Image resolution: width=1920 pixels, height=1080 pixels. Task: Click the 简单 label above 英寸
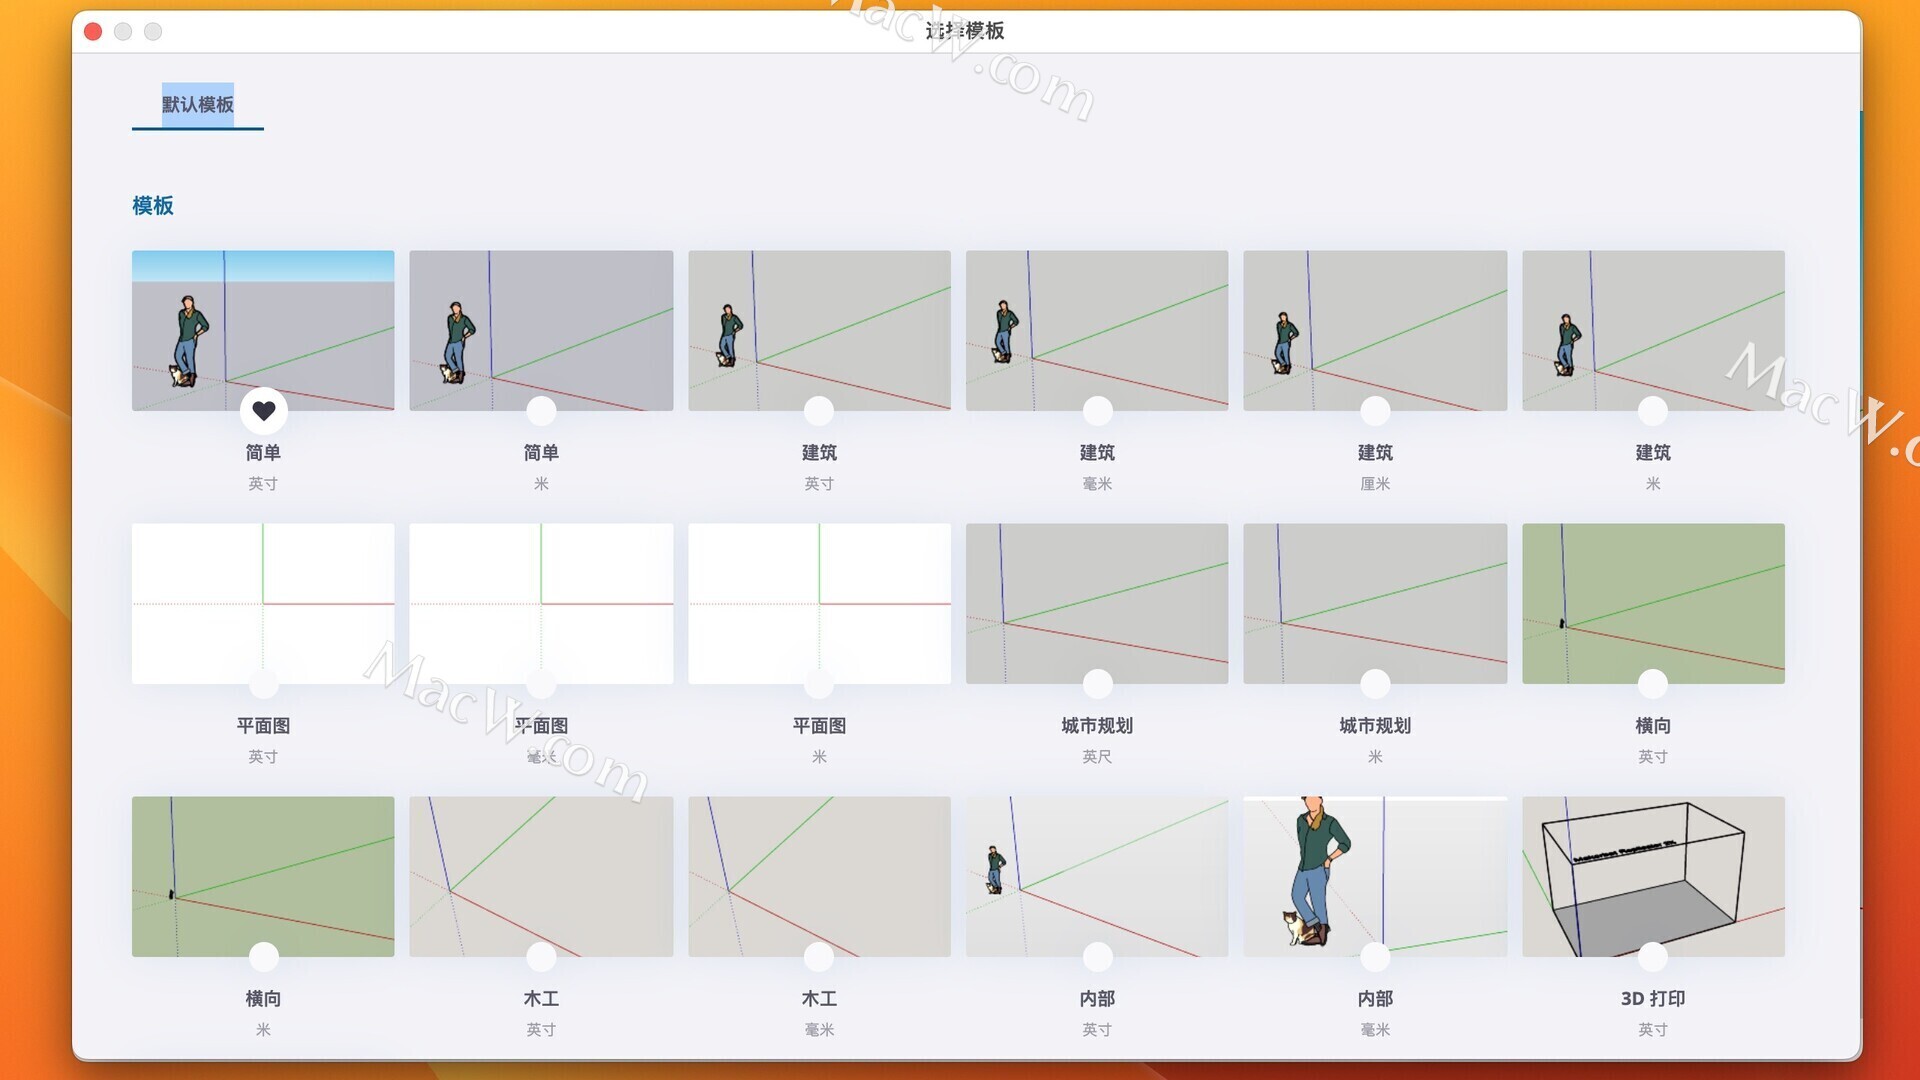(263, 452)
